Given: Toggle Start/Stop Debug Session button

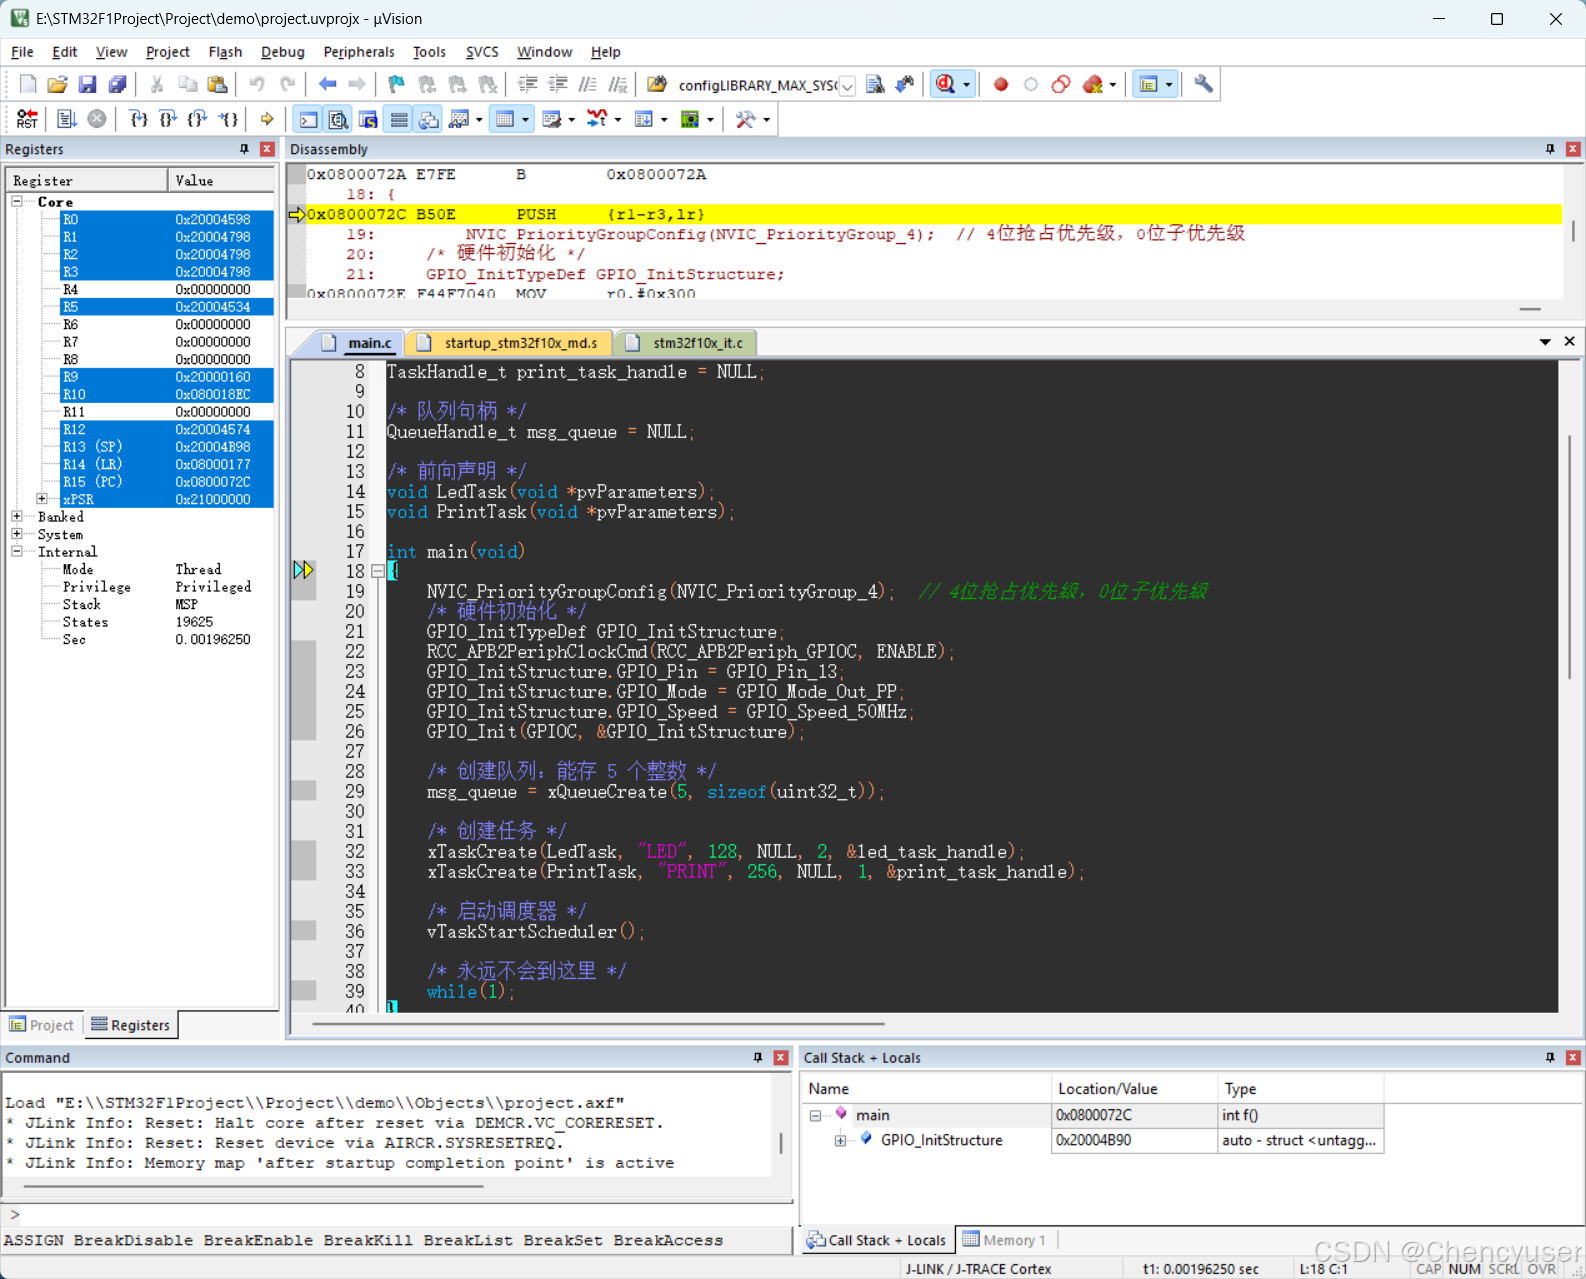Looking at the screenshot, I should [x=945, y=85].
